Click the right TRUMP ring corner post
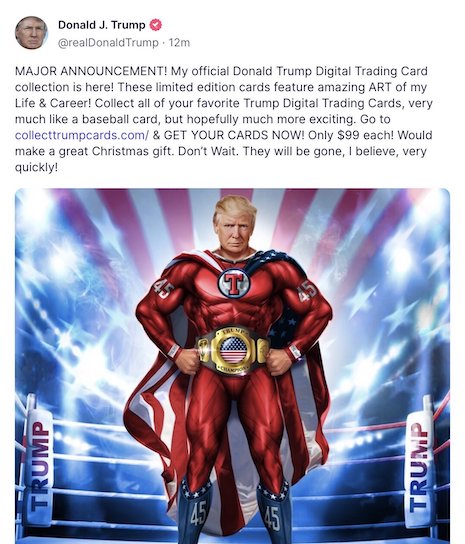The width and height of the screenshot is (465, 544). (x=420, y=465)
